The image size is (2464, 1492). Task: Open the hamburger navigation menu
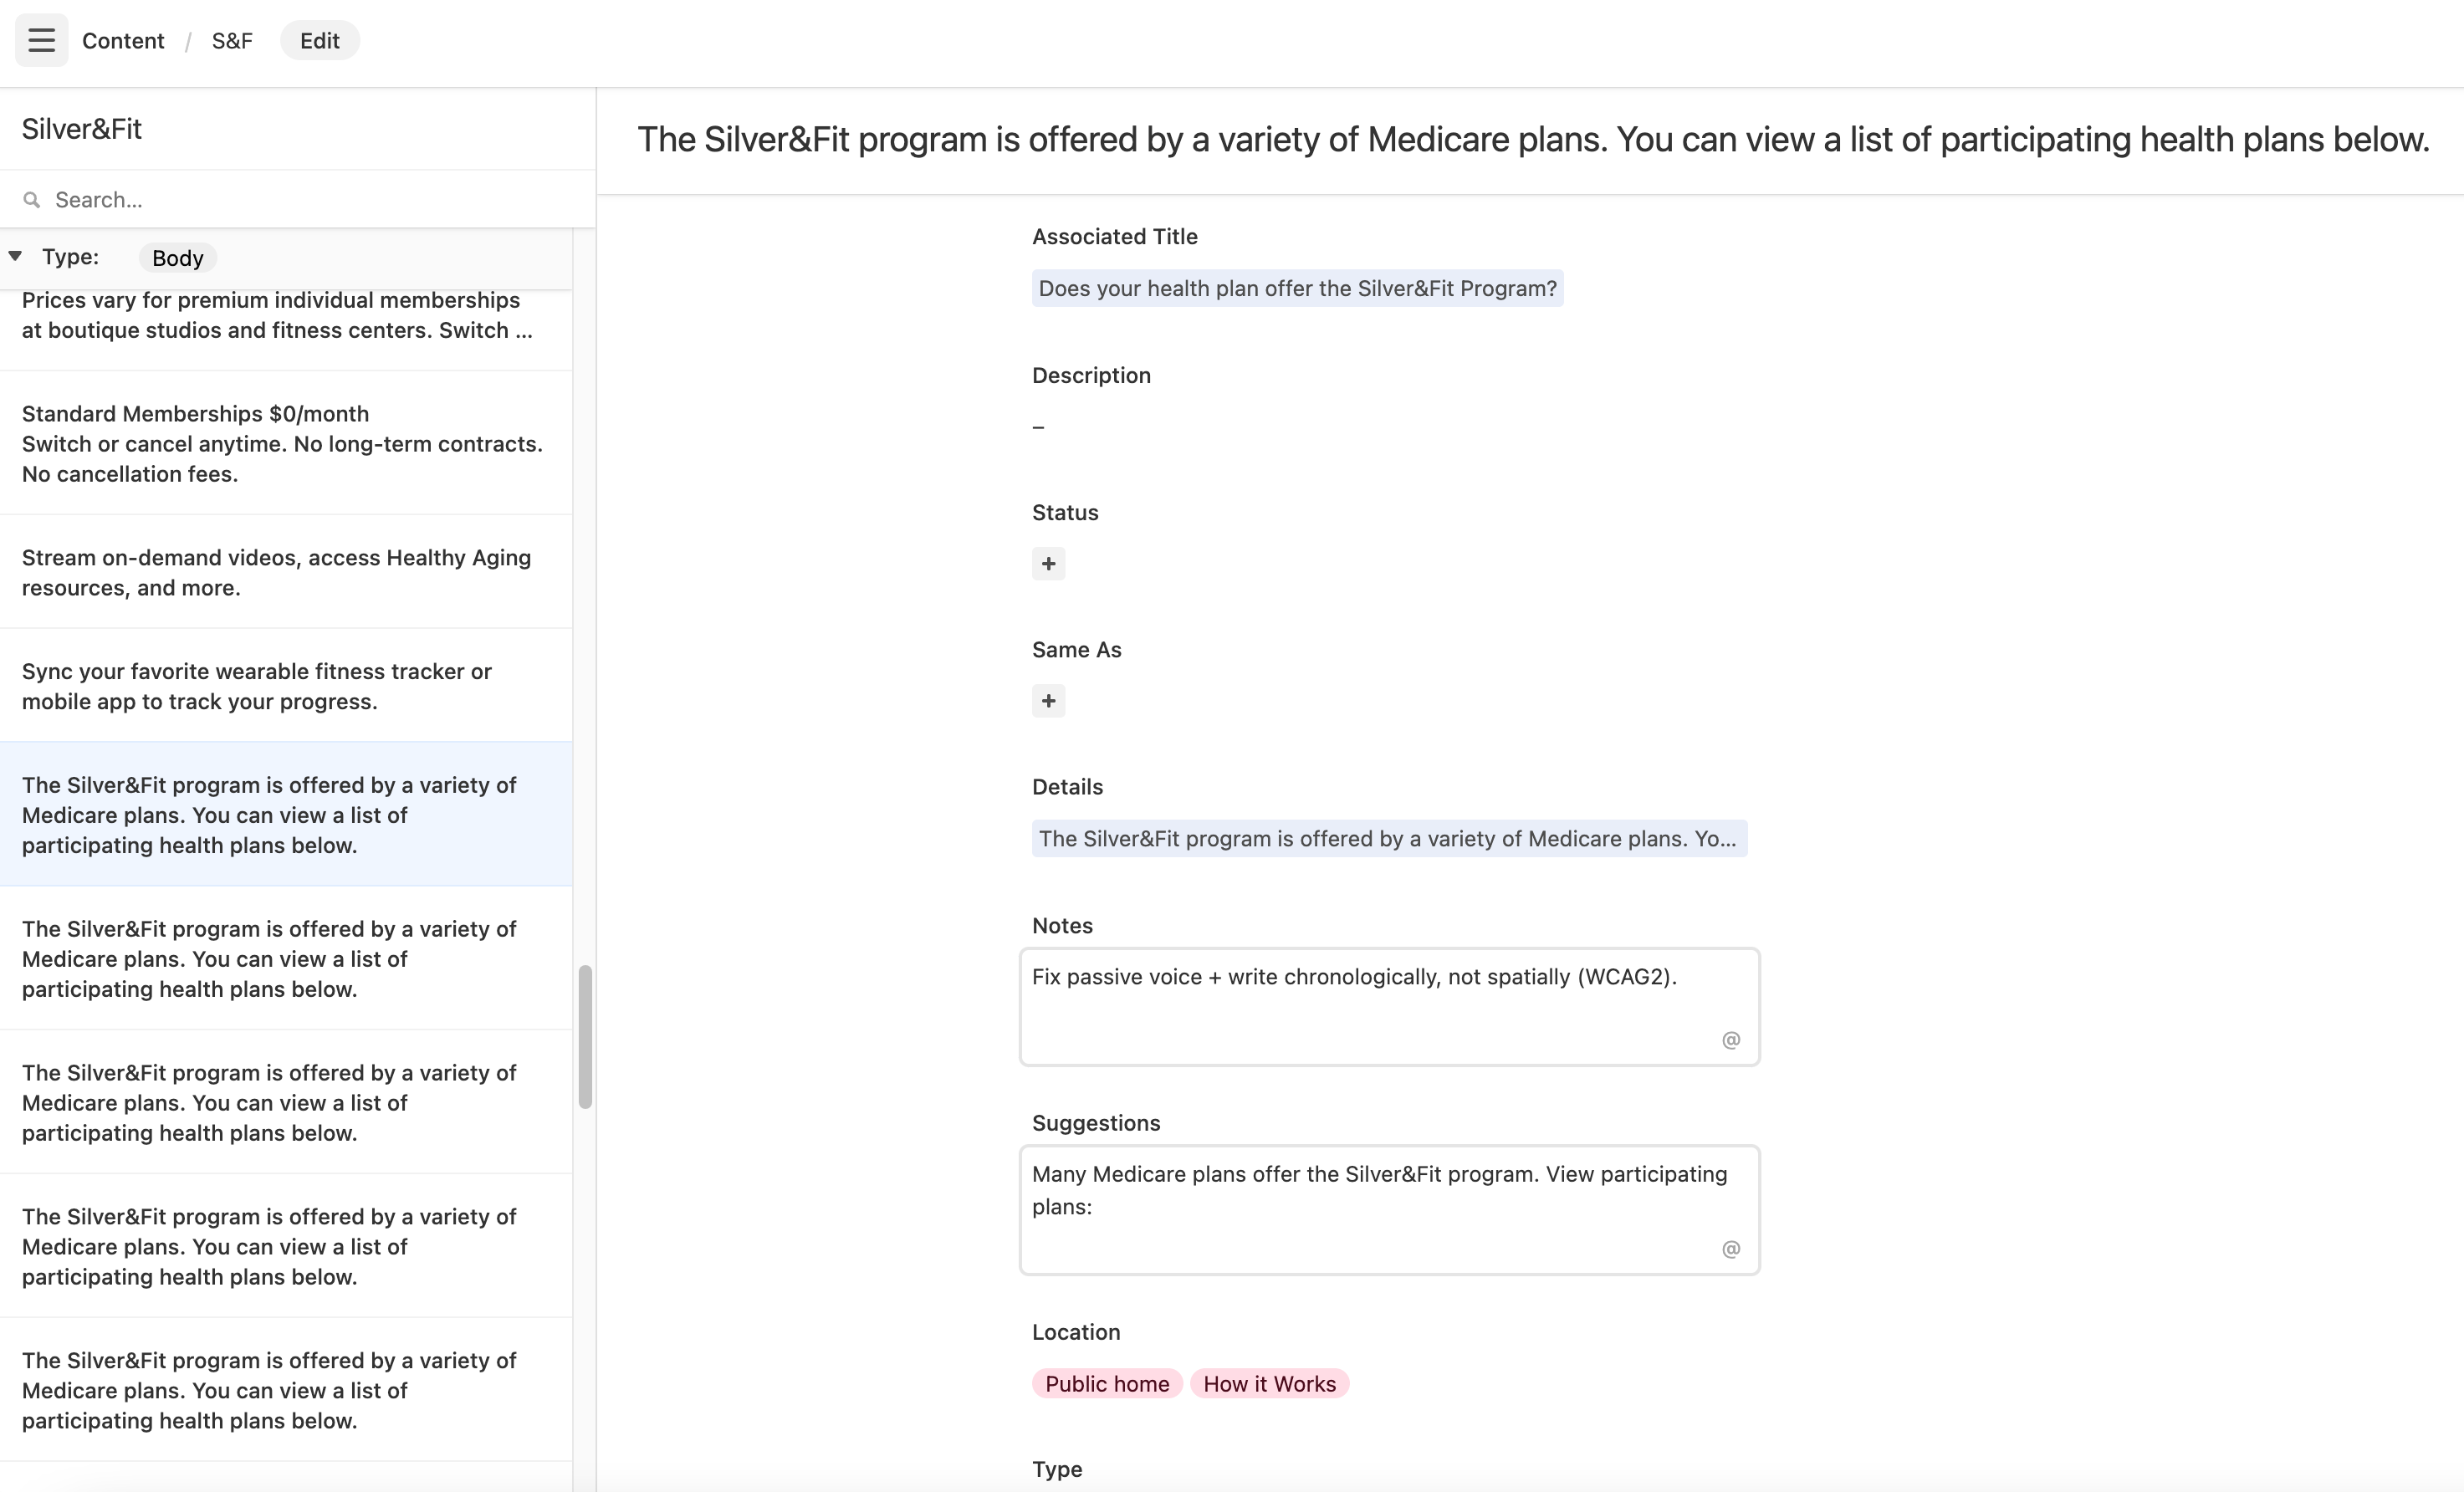[41, 40]
